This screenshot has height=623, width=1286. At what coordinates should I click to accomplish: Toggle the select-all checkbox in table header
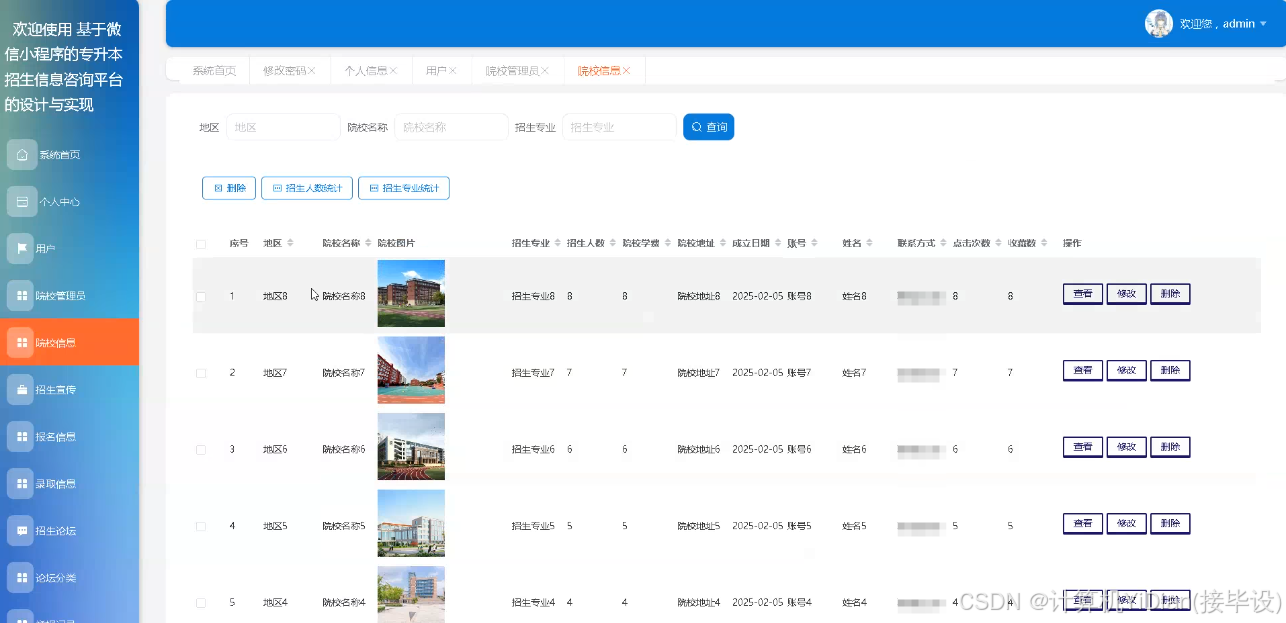[200, 242]
